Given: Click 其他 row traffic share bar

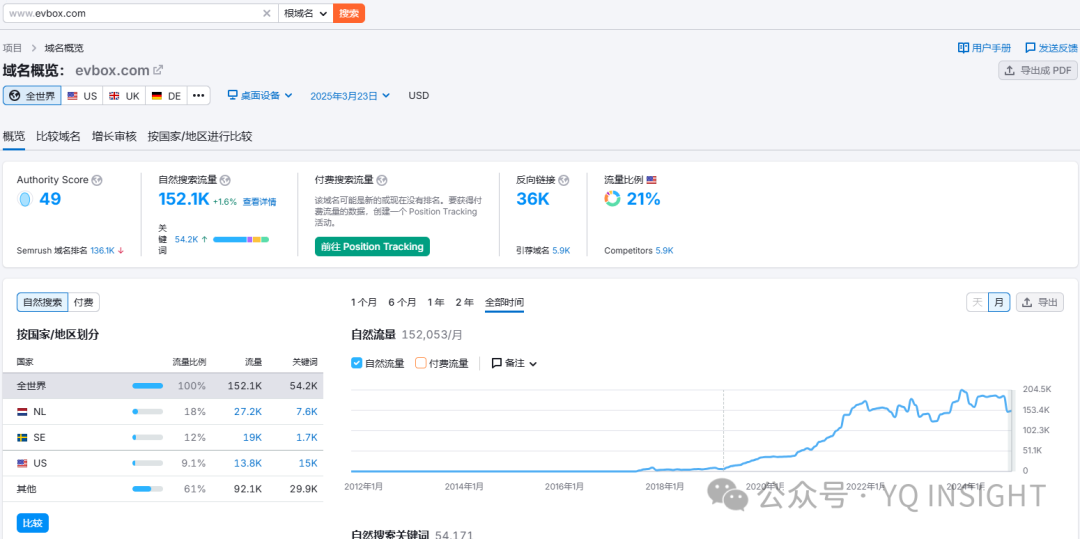Looking at the screenshot, I should pyautogui.click(x=147, y=489).
